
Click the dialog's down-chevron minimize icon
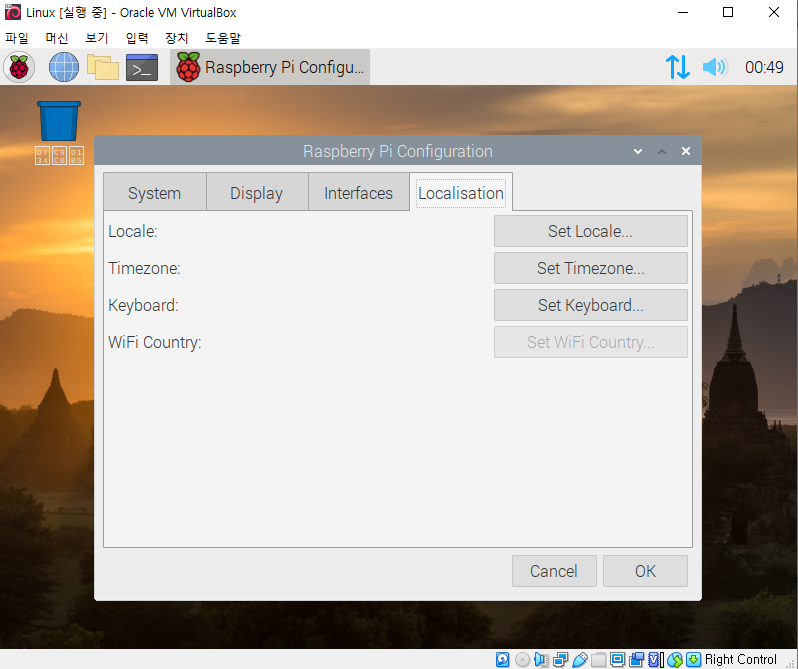[638, 151]
